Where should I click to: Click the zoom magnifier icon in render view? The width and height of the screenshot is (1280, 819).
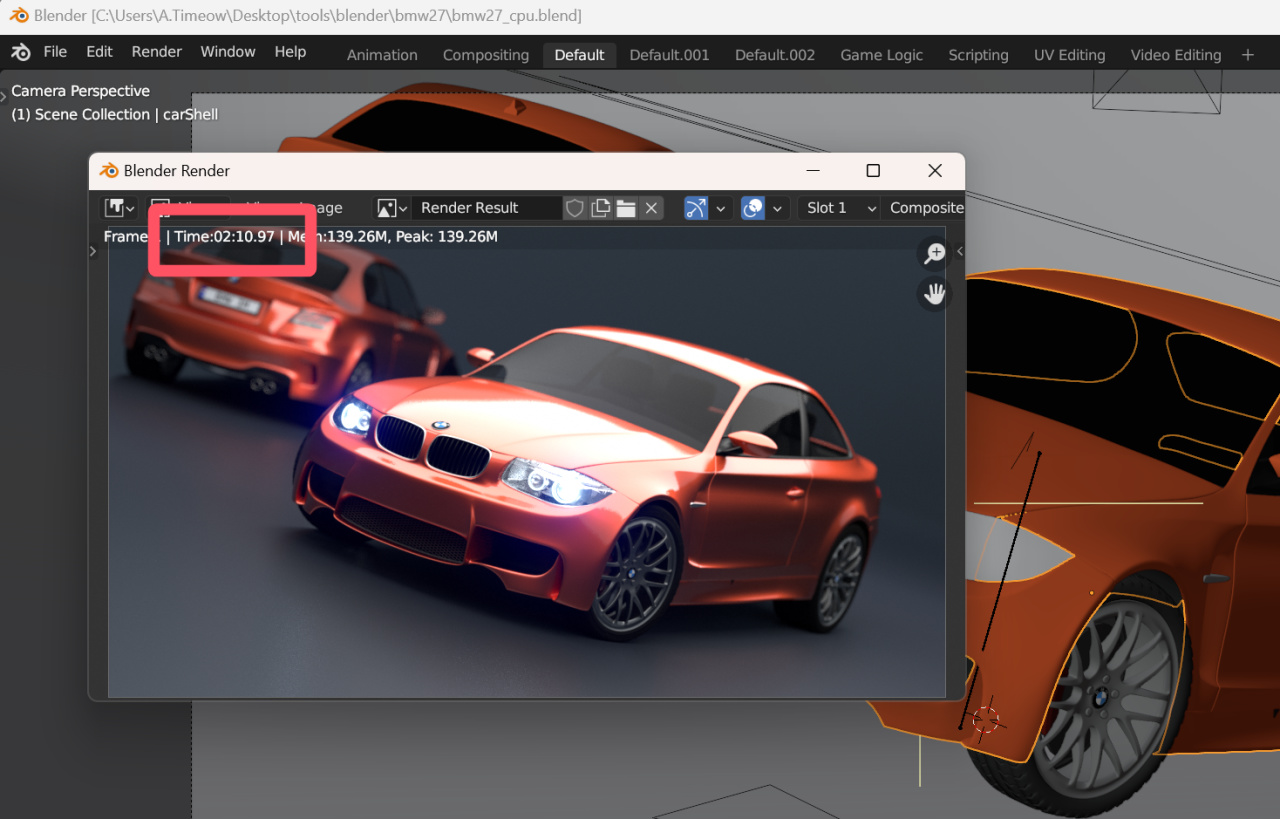pyautogui.click(x=934, y=254)
